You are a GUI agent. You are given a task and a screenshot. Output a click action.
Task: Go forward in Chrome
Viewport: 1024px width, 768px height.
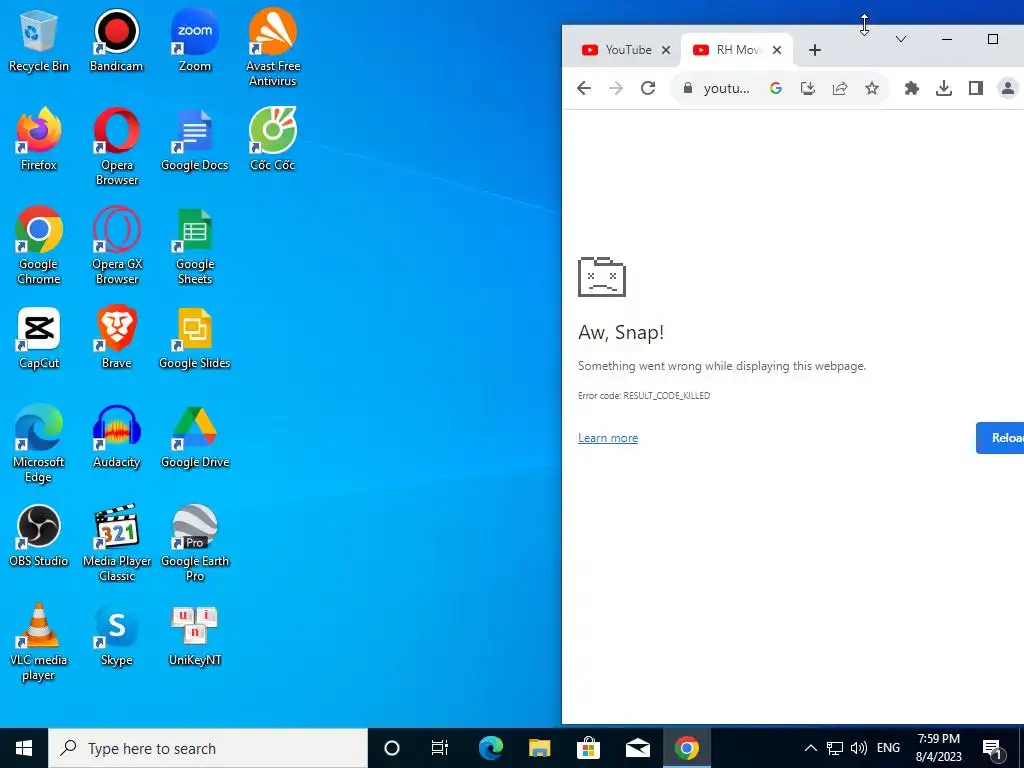[616, 88]
